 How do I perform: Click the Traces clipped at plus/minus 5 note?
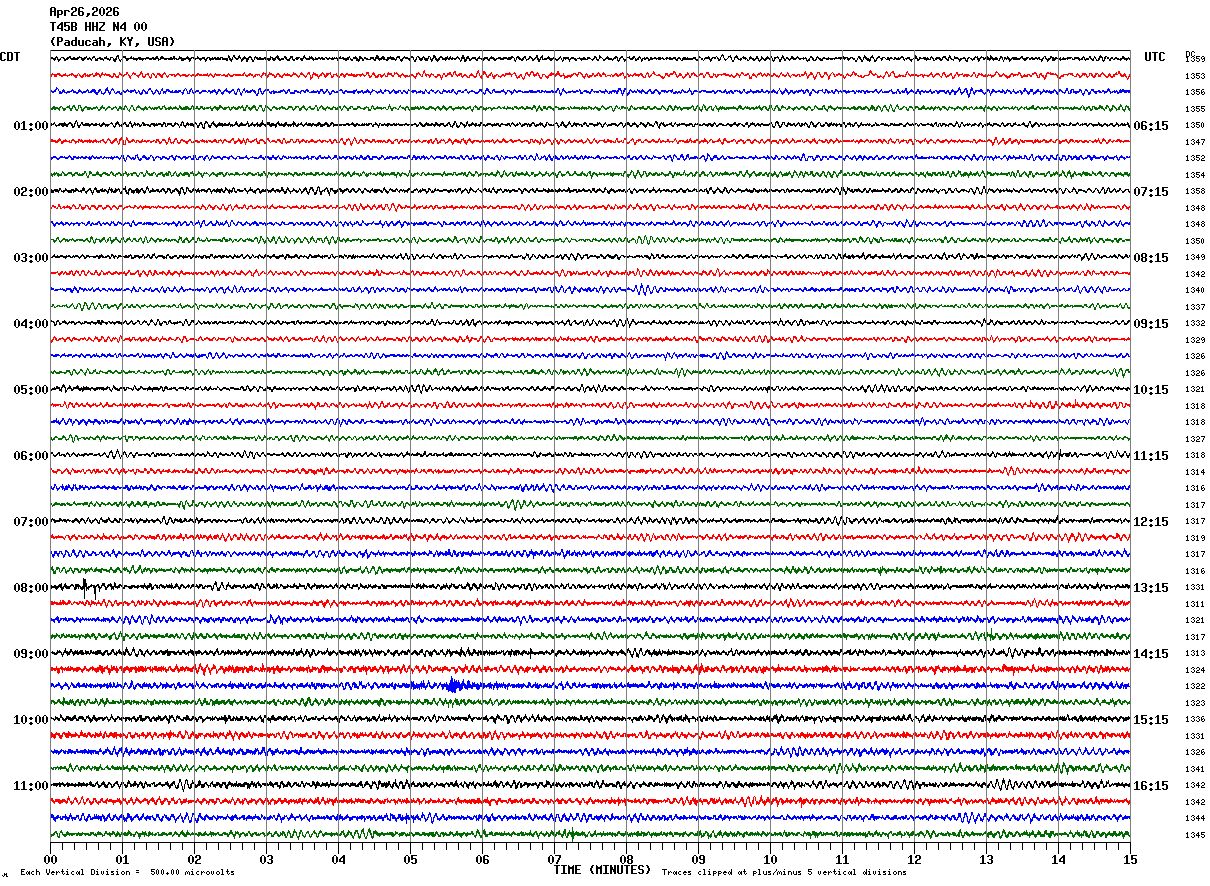[784, 873]
